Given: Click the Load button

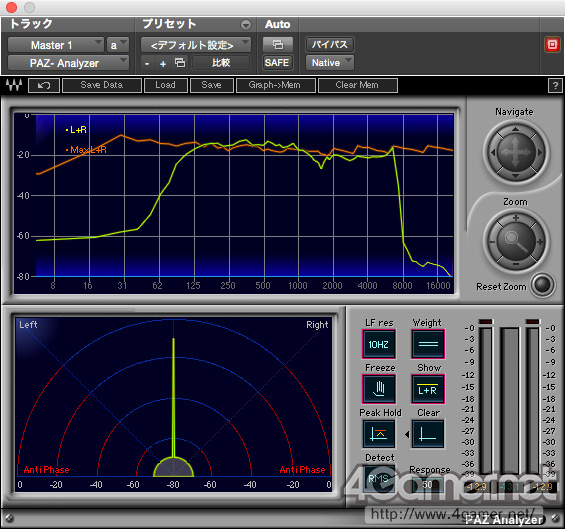Looking at the screenshot, I should click(x=165, y=85).
